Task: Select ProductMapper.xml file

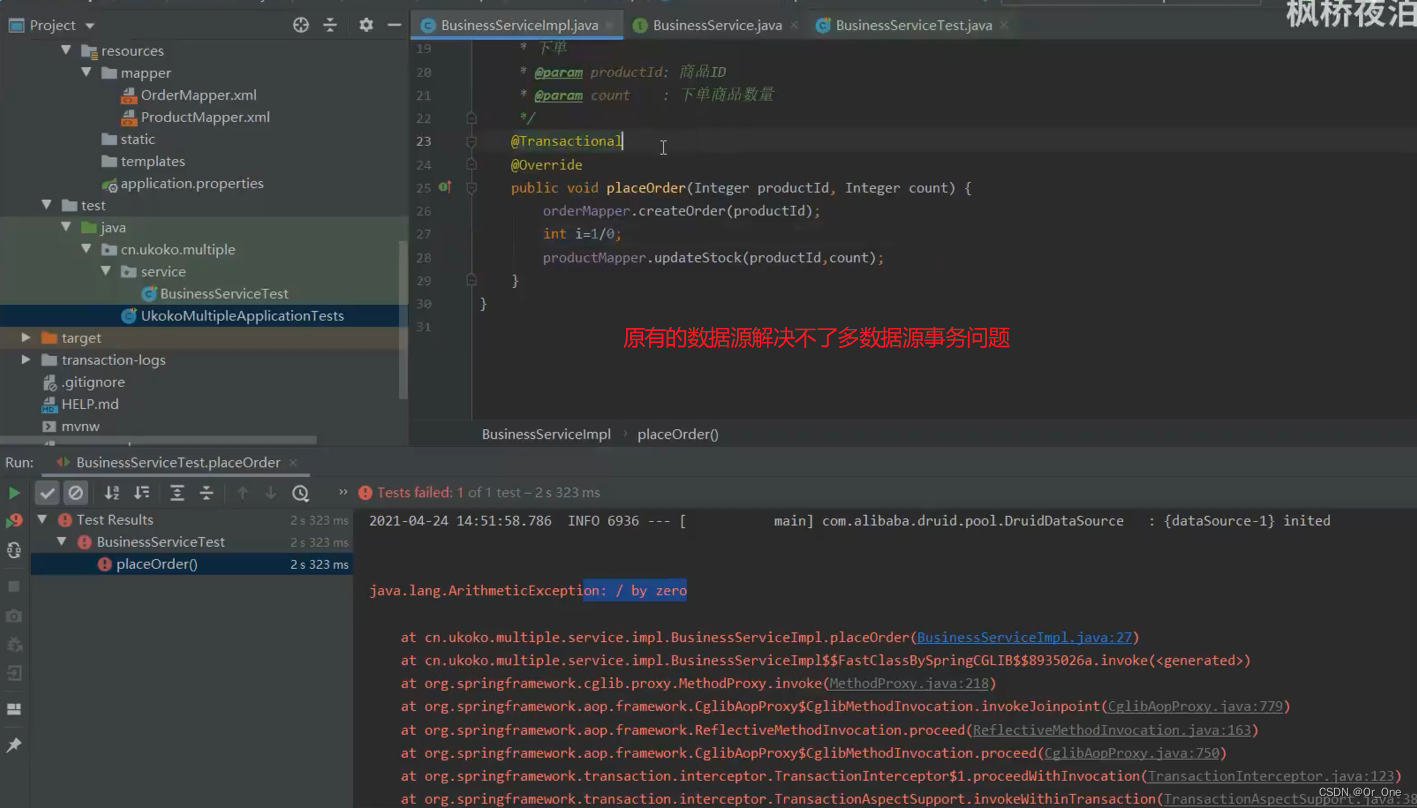Action: point(205,117)
